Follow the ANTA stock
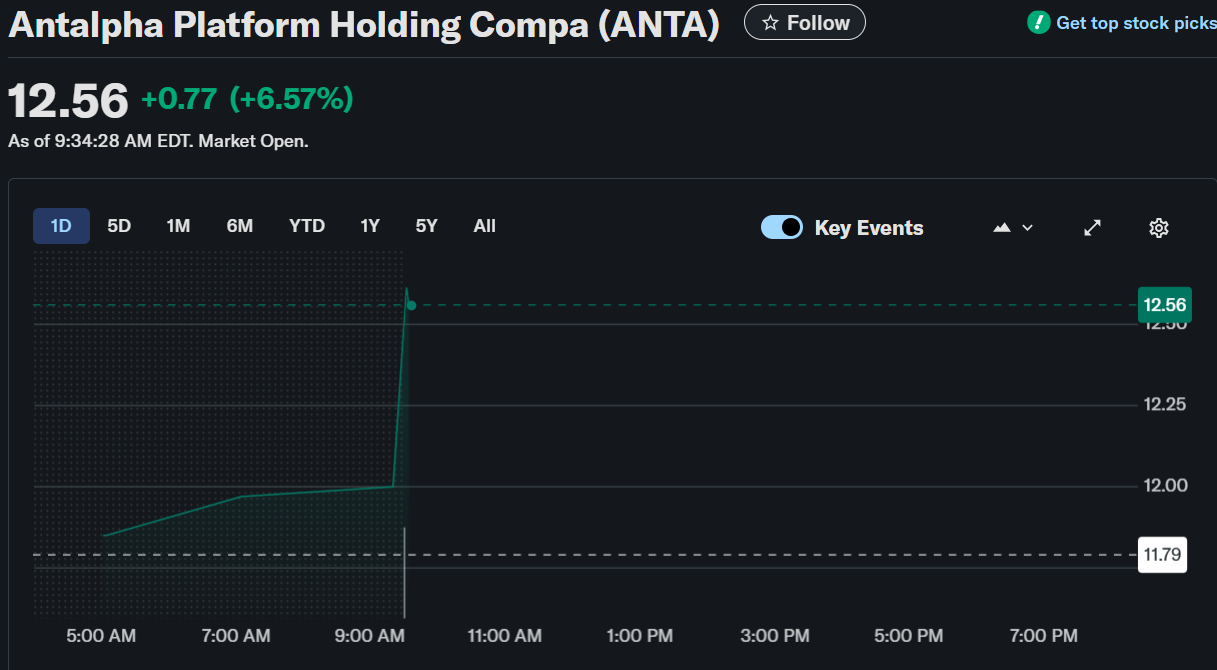Screen dimensions: 1217x670 click(x=805, y=23)
